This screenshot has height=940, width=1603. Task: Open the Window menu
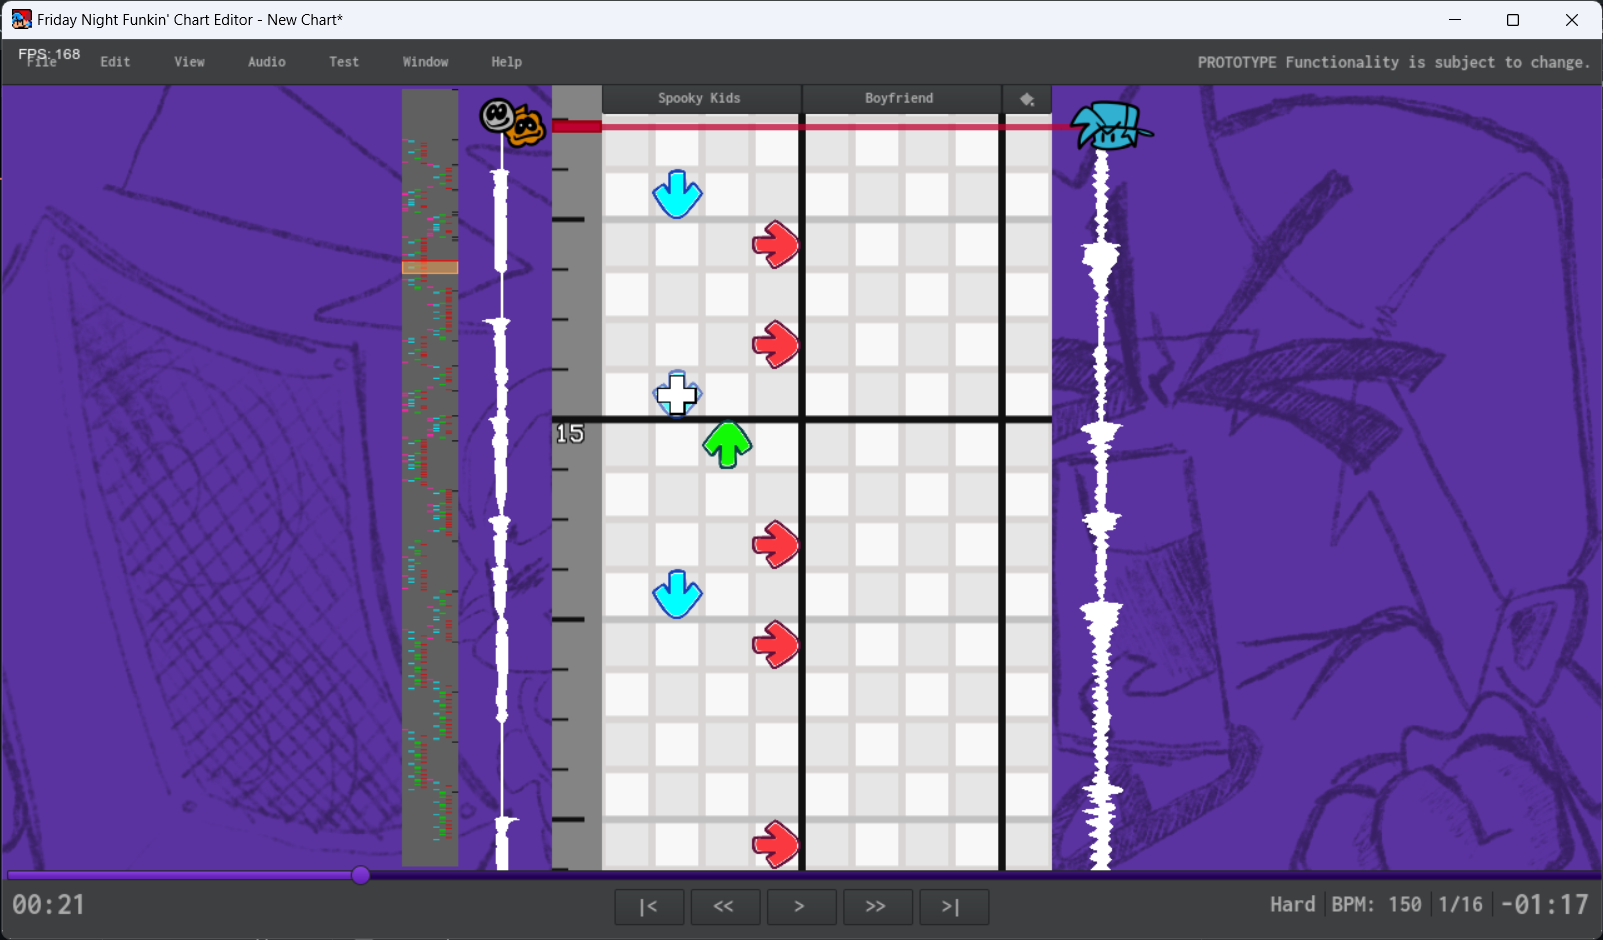coord(425,62)
